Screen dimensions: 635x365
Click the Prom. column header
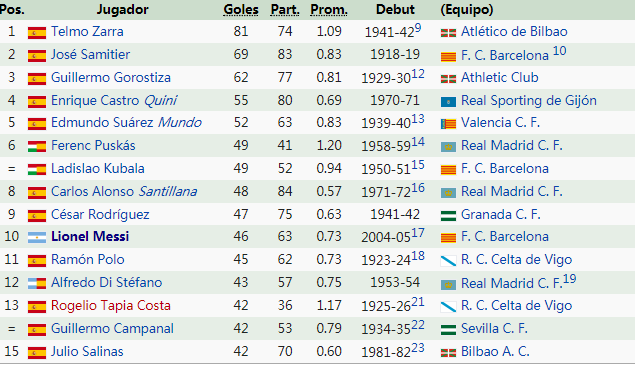[x=329, y=10]
